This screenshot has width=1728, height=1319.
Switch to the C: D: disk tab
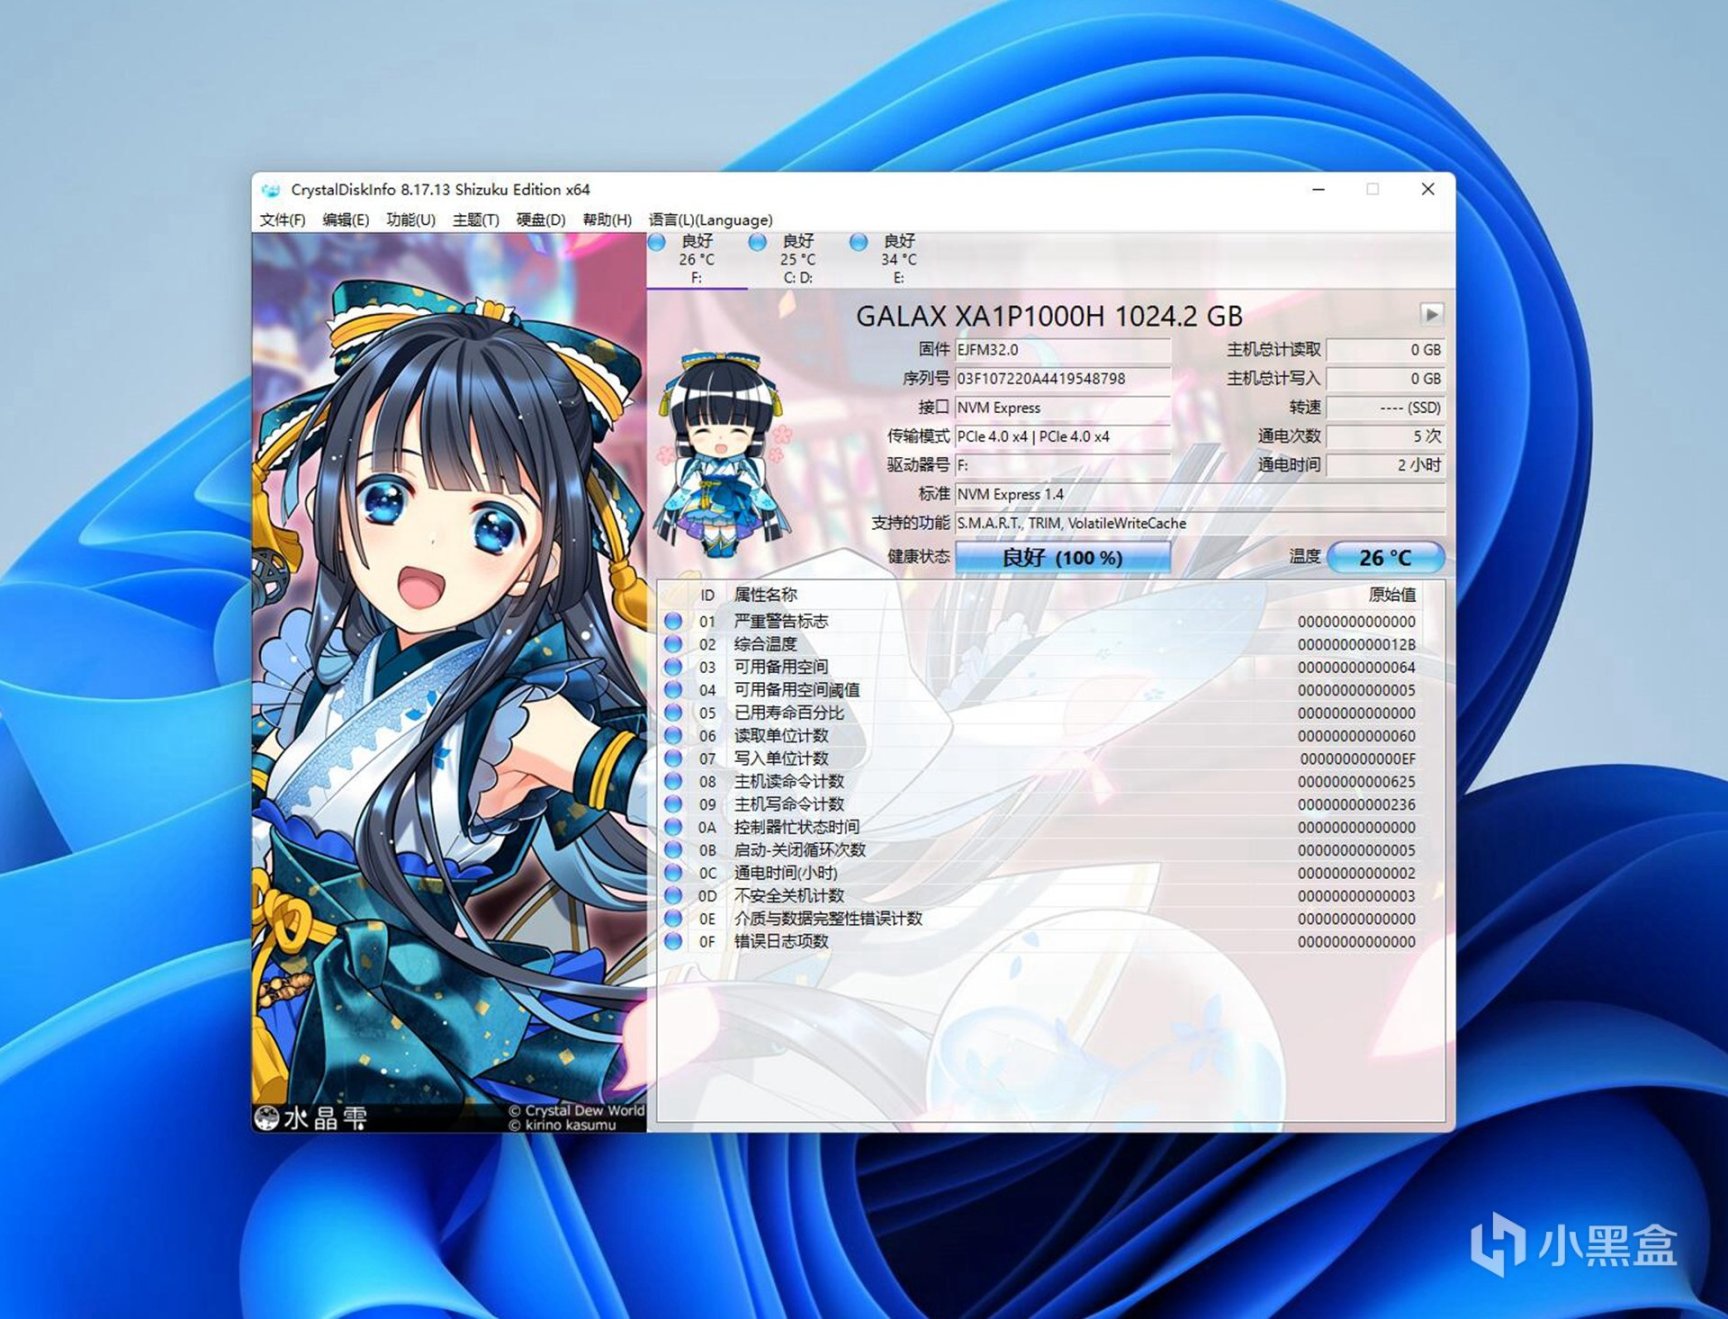[x=798, y=259]
